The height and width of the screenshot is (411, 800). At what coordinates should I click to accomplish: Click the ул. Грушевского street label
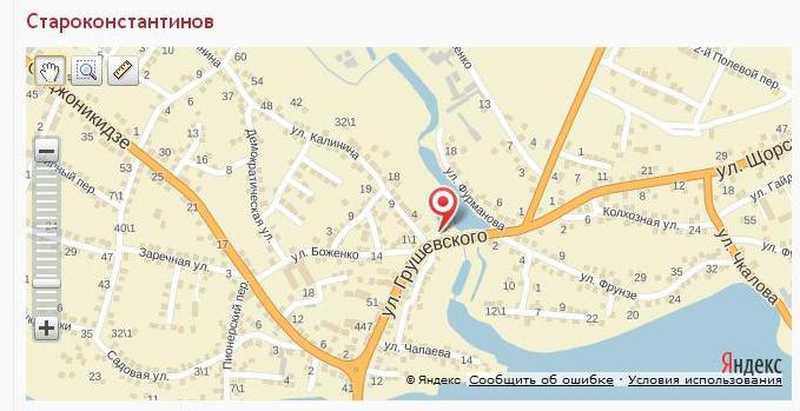(x=434, y=274)
